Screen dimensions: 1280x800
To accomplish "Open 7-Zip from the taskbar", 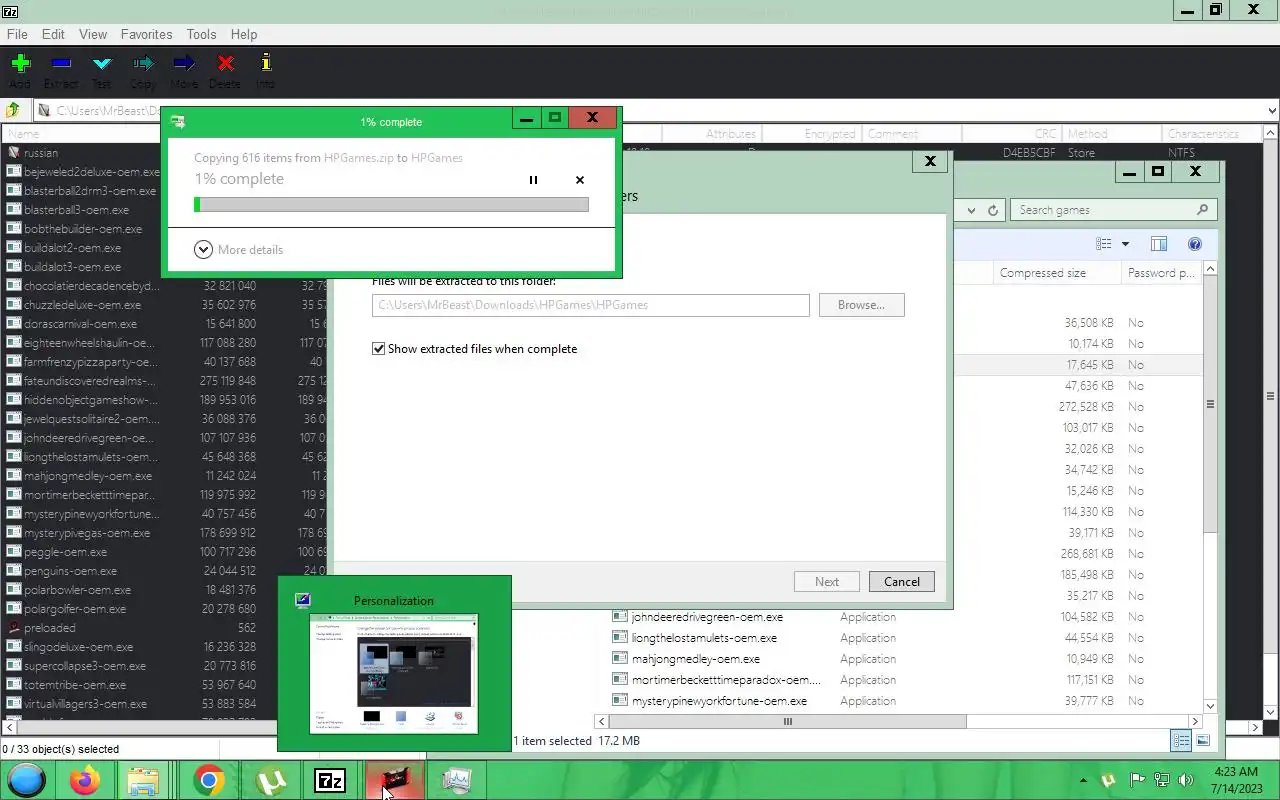I will point(330,780).
